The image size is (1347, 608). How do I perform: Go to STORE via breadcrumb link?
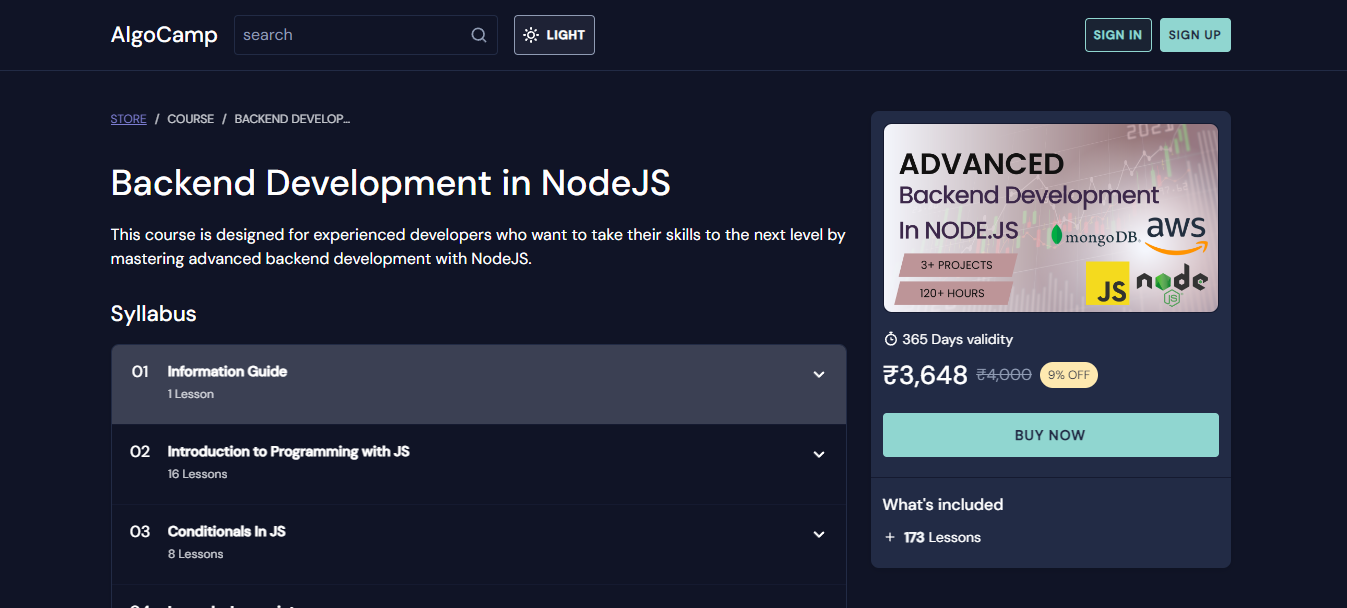coord(128,119)
